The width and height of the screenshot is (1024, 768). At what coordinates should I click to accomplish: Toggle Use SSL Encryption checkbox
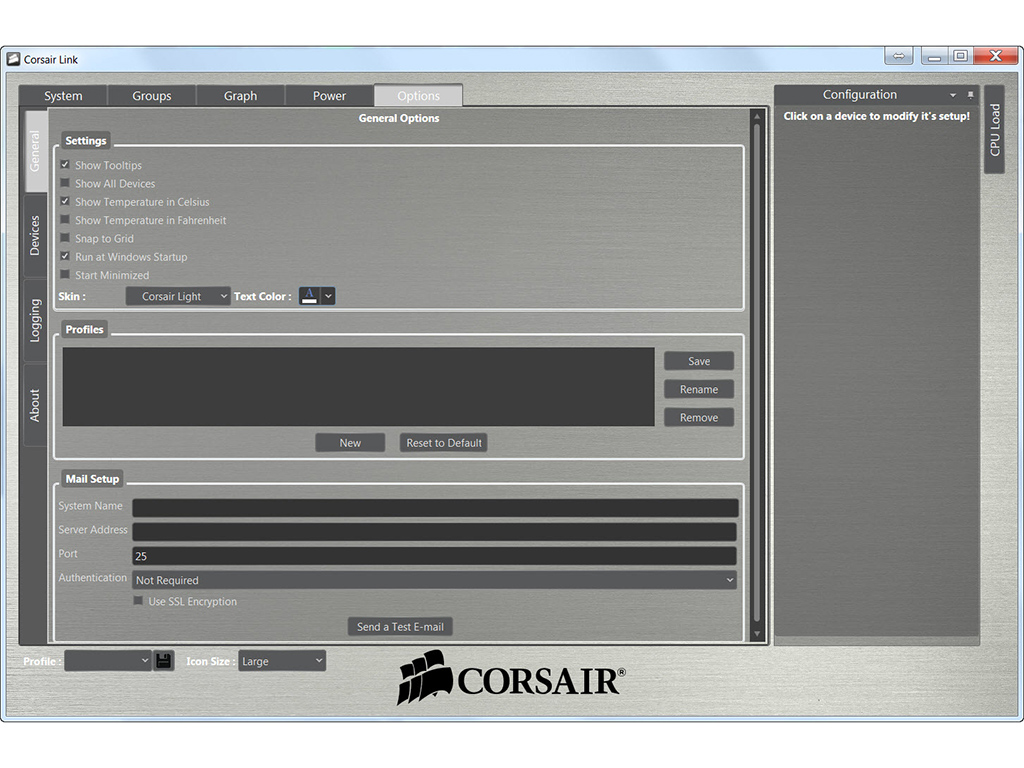[x=138, y=601]
